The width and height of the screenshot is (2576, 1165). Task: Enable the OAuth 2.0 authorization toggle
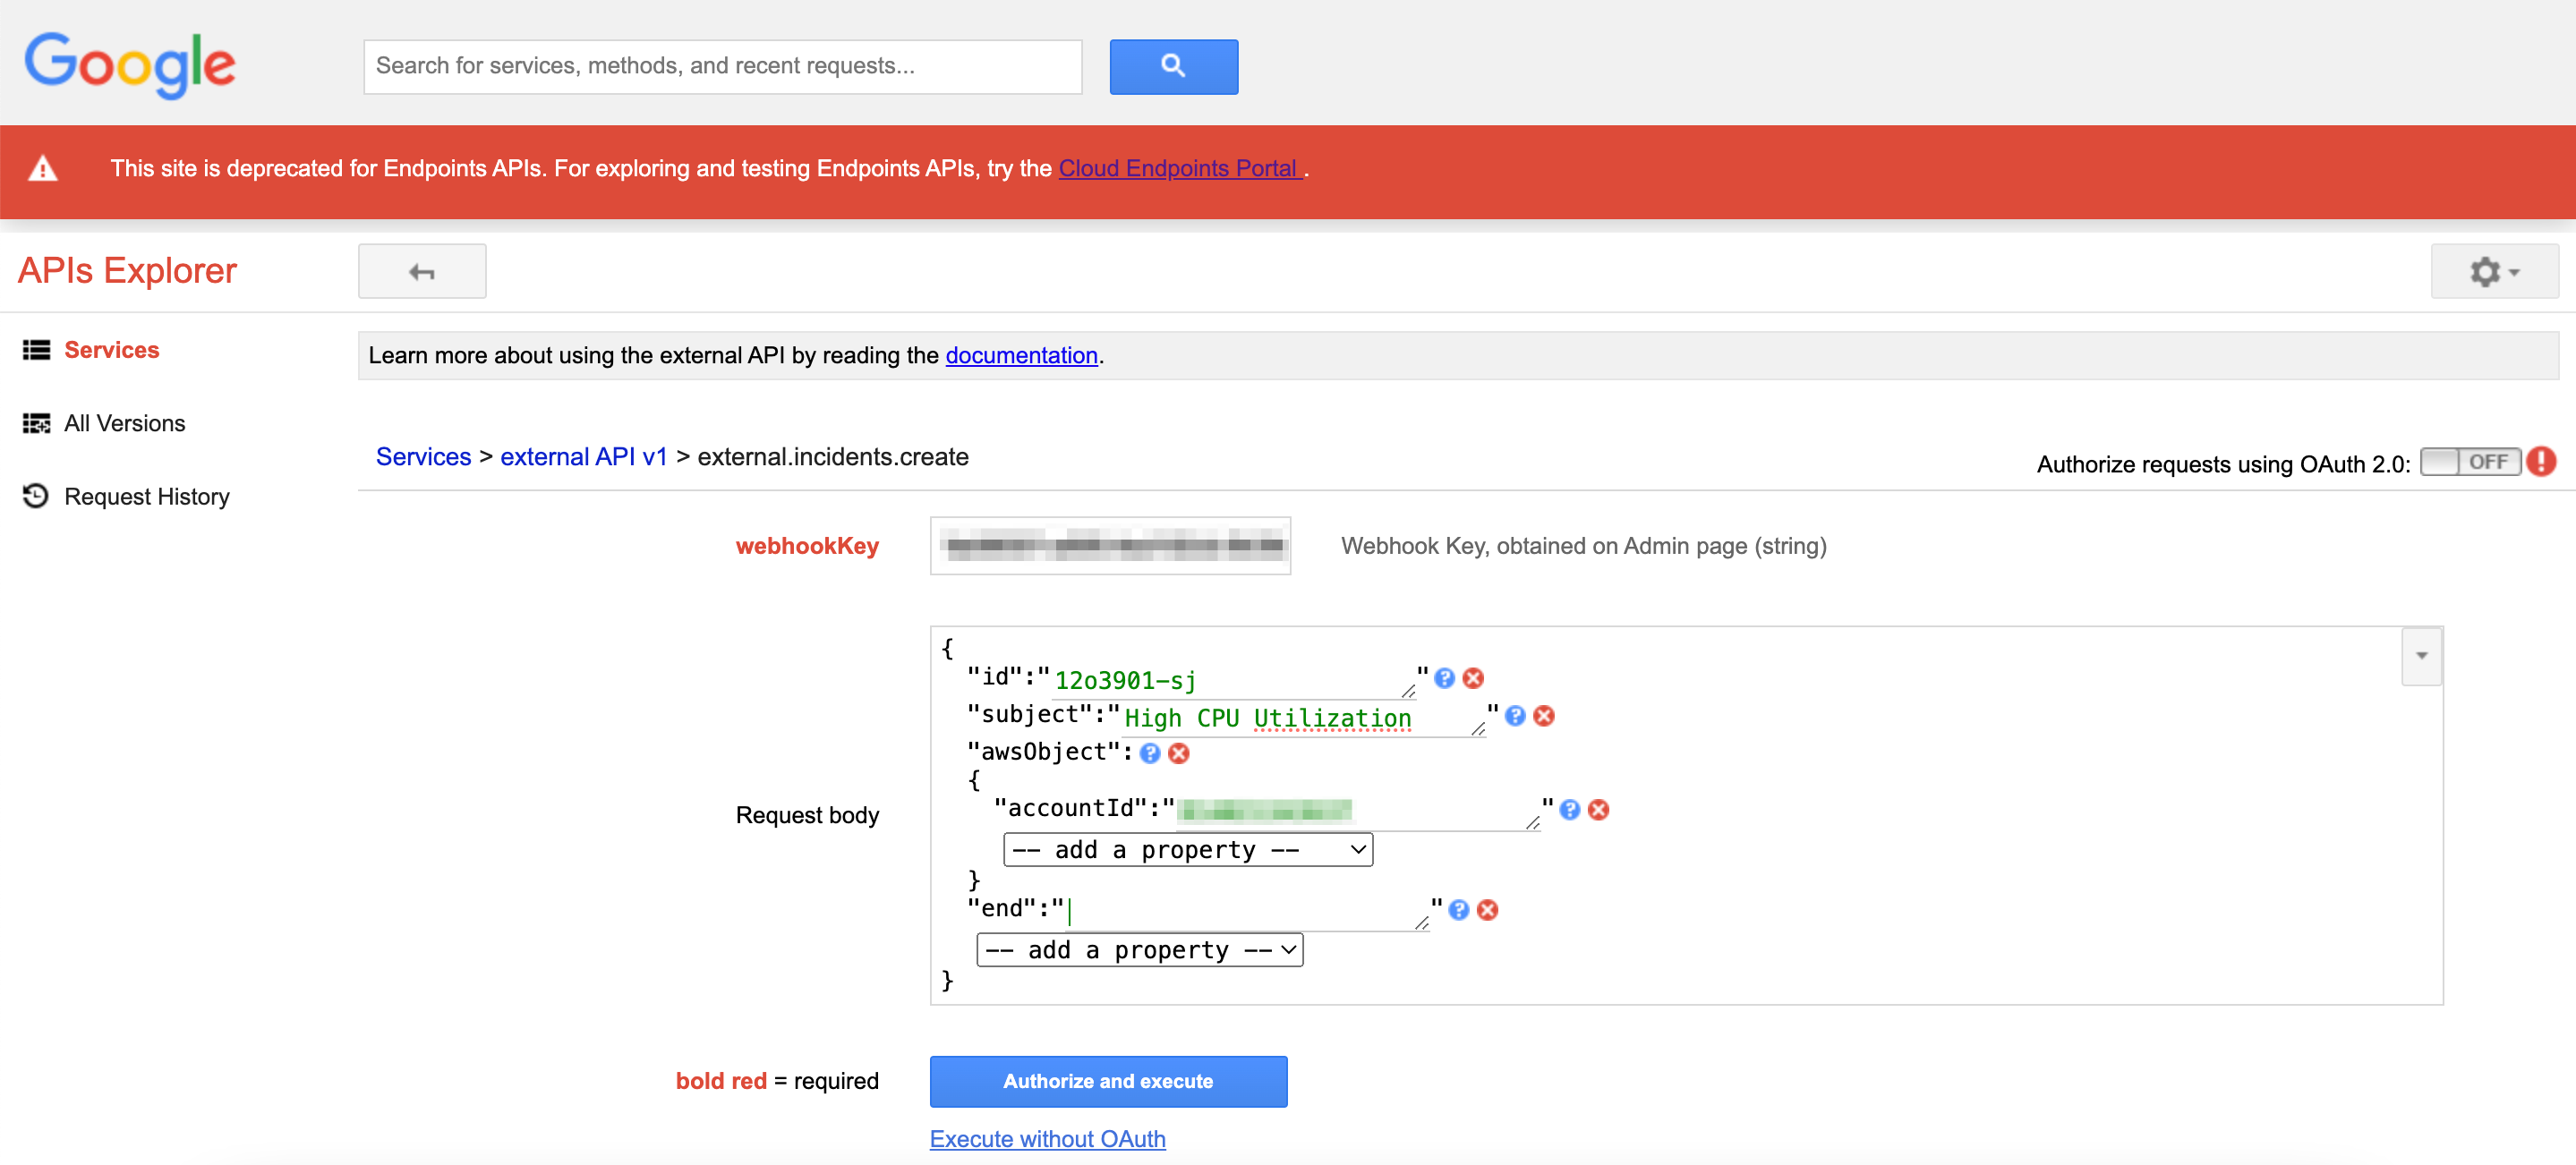2470,461
